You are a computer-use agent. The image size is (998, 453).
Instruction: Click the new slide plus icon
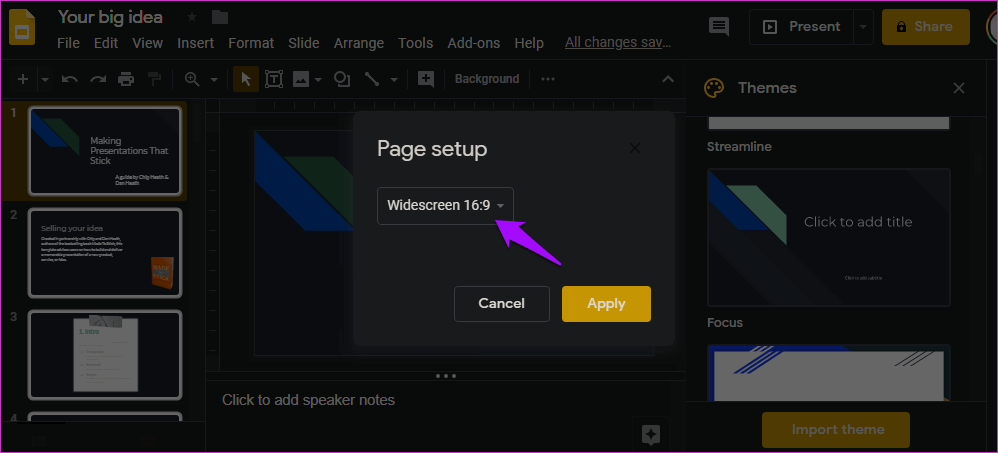pos(23,80)
